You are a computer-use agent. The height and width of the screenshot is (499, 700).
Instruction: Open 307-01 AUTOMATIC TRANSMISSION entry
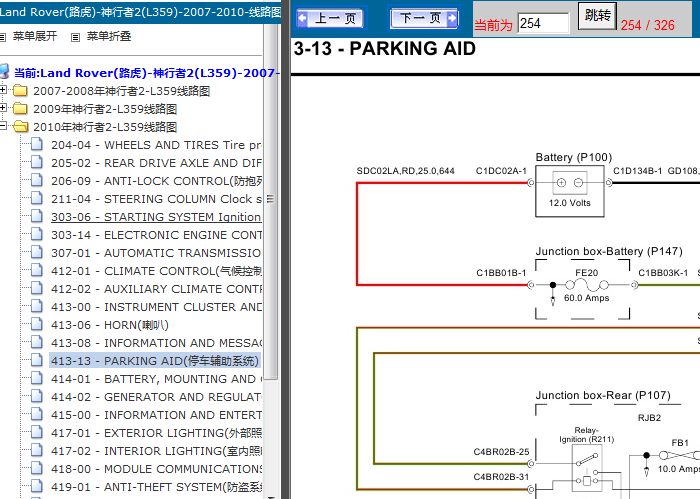point(156,253)
